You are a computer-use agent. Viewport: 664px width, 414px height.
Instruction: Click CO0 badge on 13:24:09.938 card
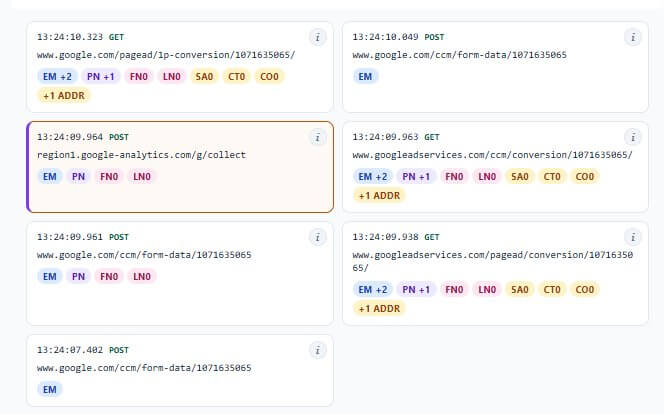coord(585,290)
